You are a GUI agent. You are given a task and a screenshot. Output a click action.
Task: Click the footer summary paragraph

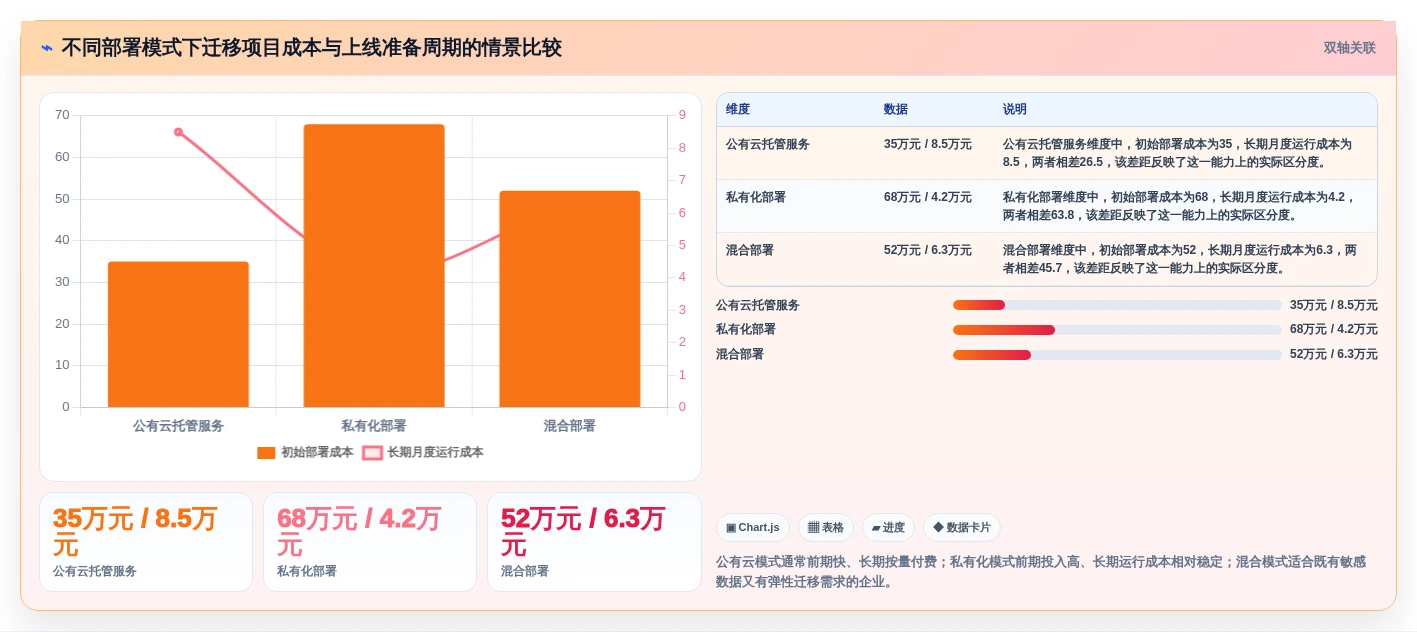(x=1041, y=572)
